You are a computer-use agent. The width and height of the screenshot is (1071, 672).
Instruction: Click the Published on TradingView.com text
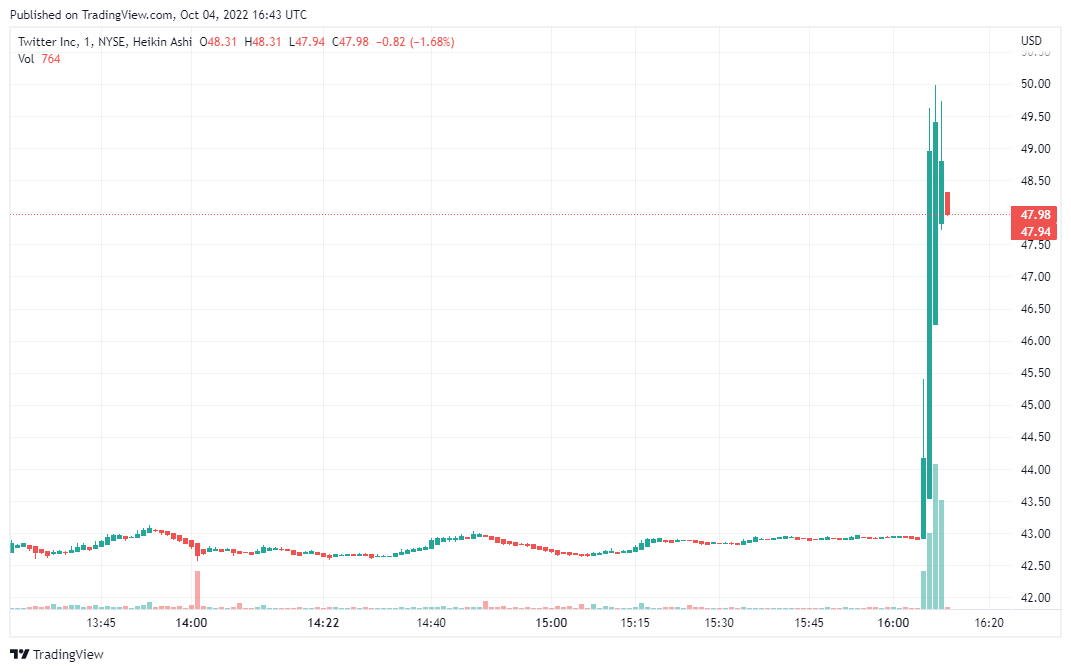(x=158, y=15)
